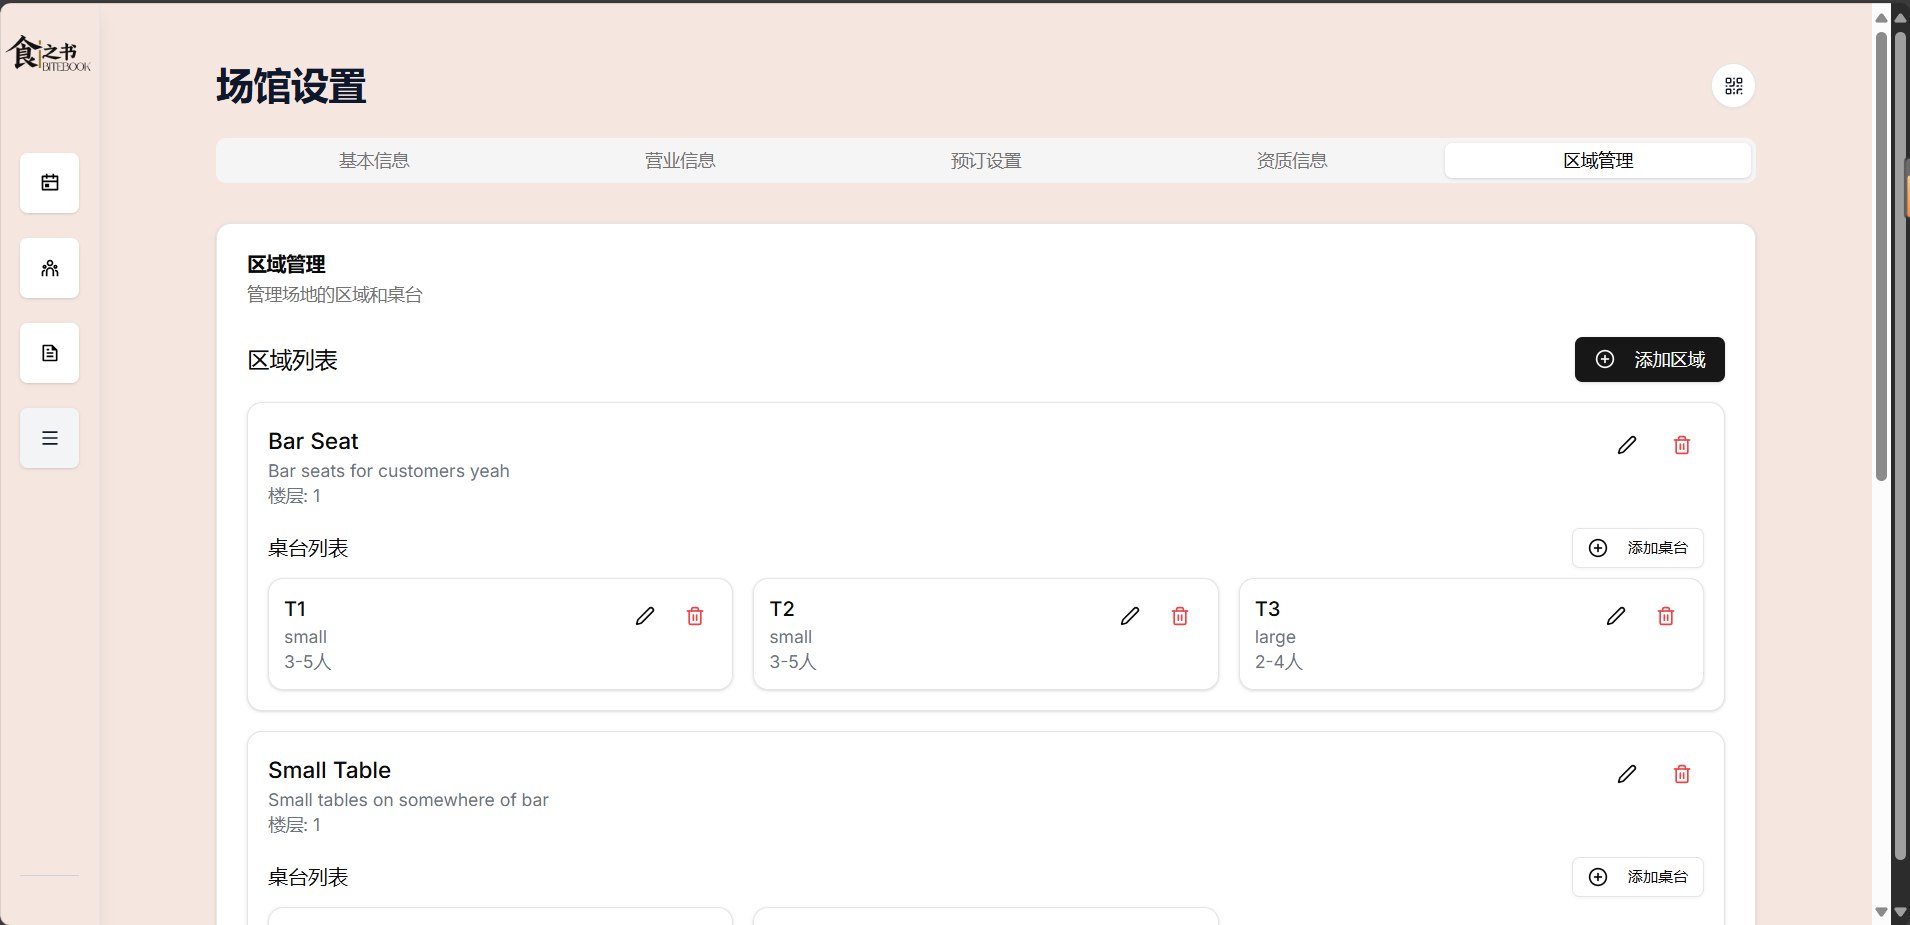This screenshot has height=925, width=1910.
Task: Delete table T2 with the trash icon
Action: click(x=1180, y=616)
